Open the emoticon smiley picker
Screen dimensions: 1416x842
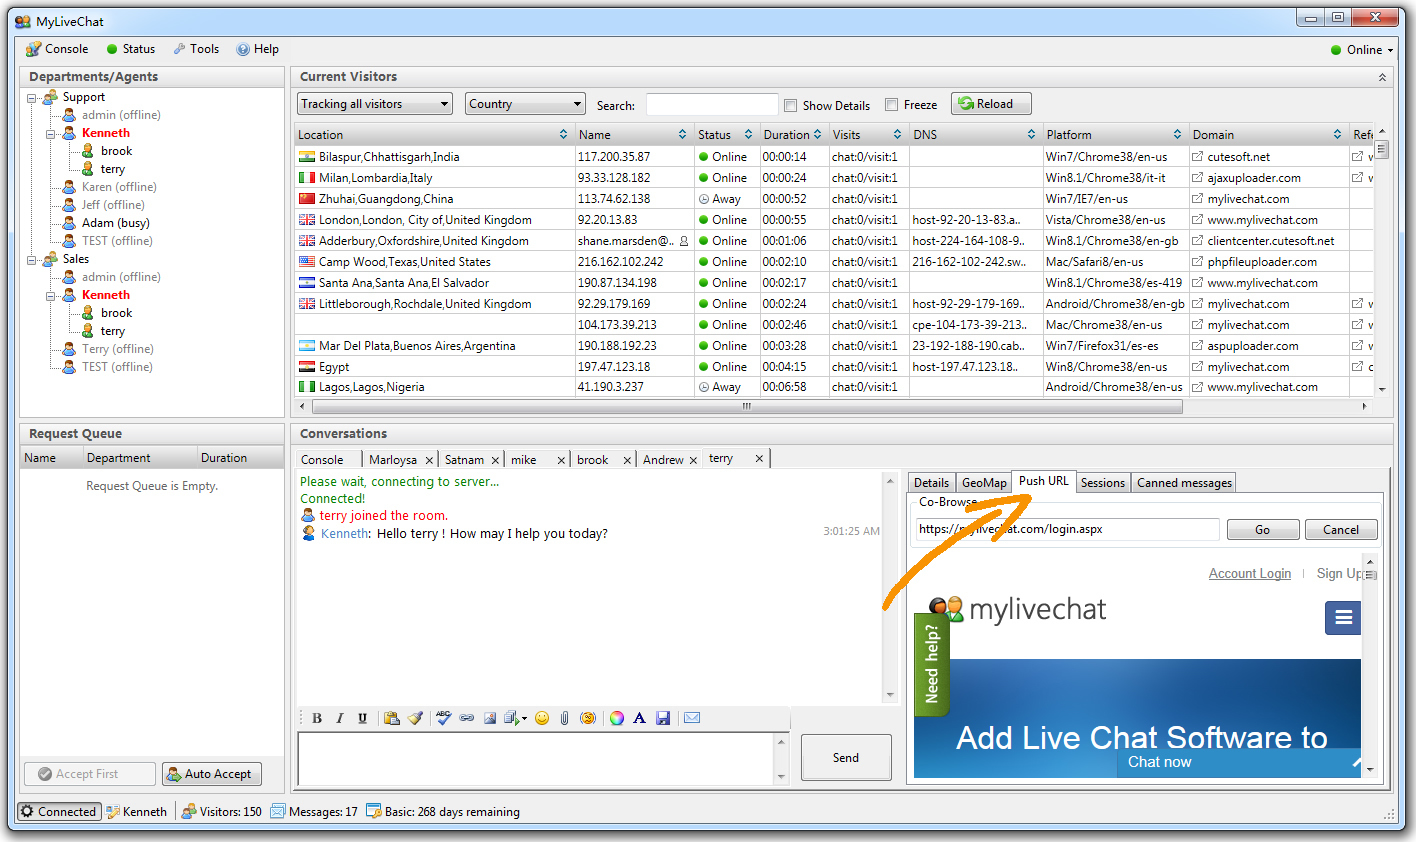542,718
